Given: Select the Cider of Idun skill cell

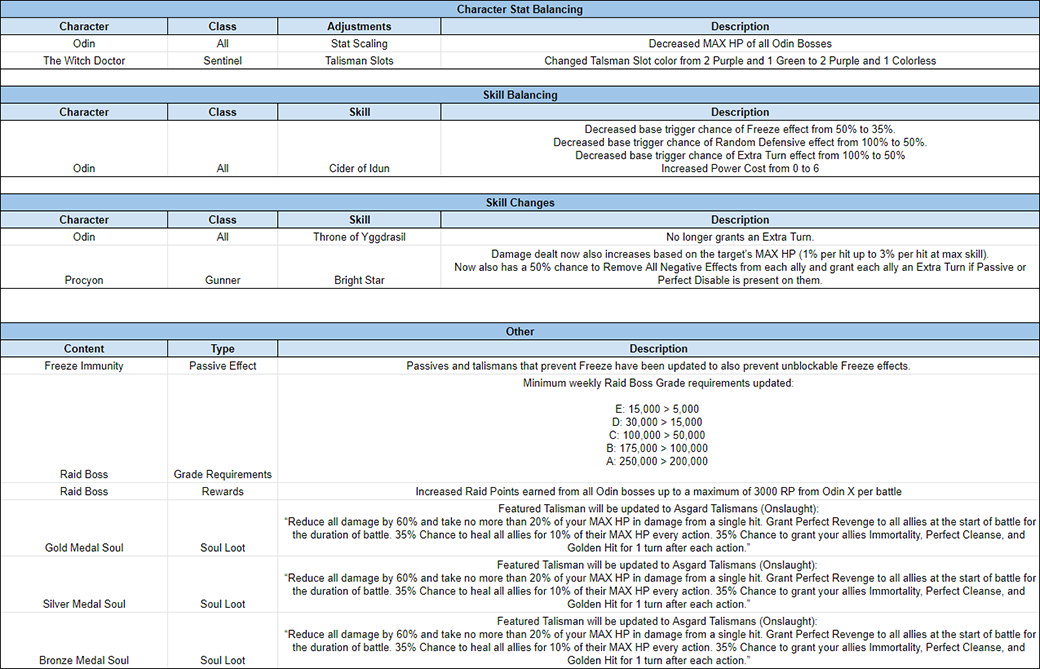Looking at the screenshot, I should point(359,168).
